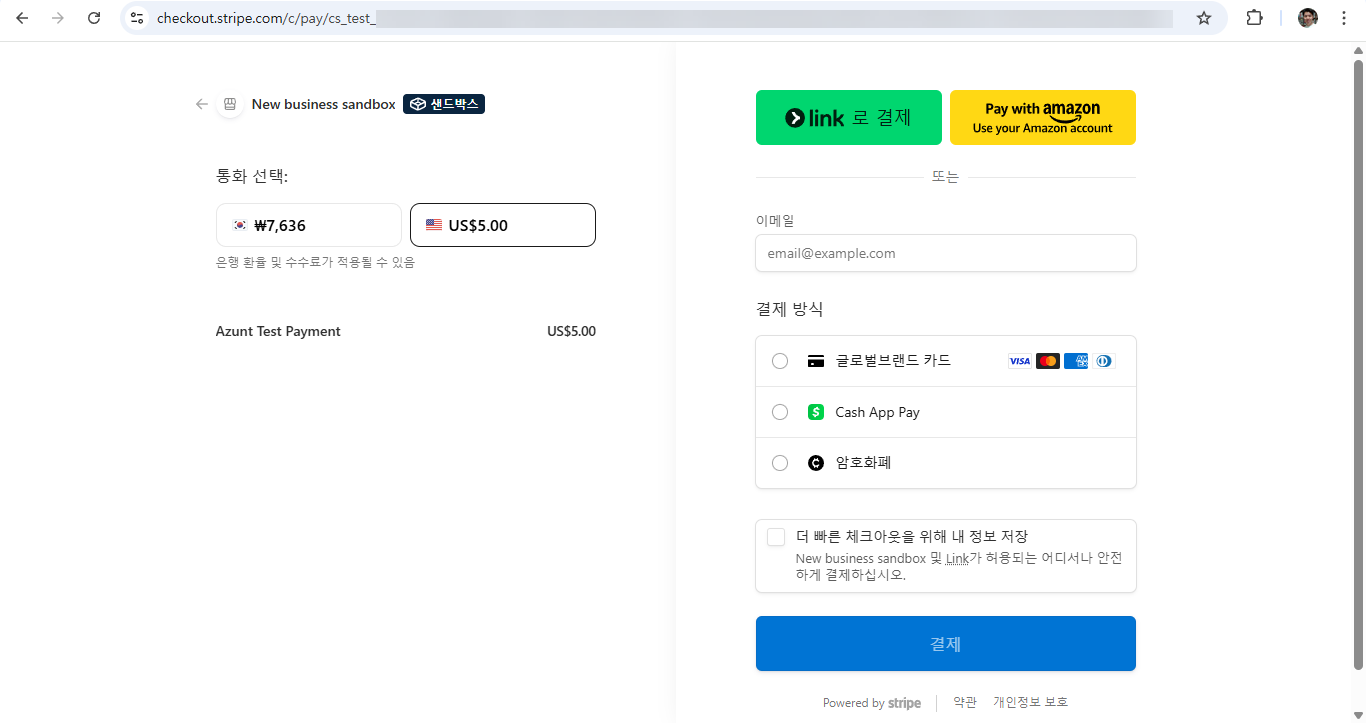This screenshot has width=1366, height=723.
Task: Click the storefront icon beside New business sandbox
Action: (230, 103)
